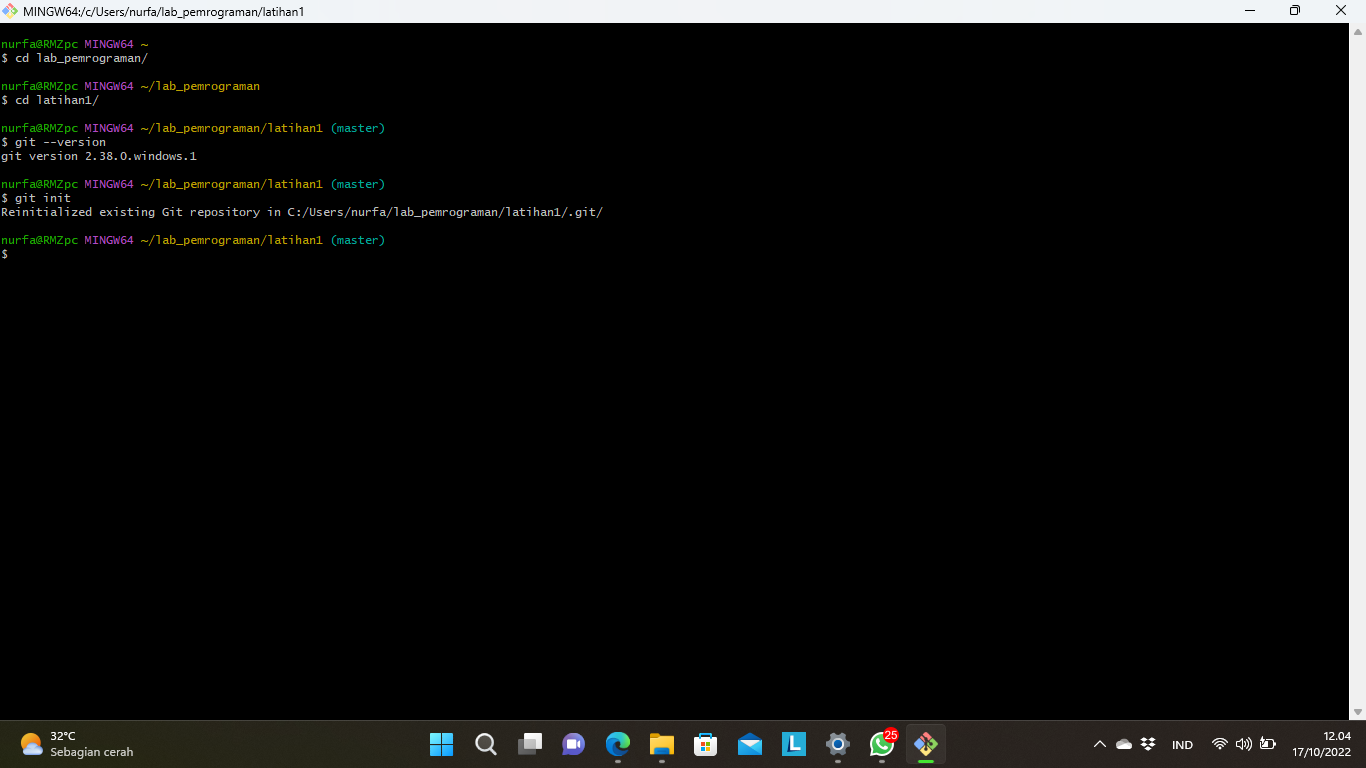Open Dropbox from the system tray

[1146, 744]
